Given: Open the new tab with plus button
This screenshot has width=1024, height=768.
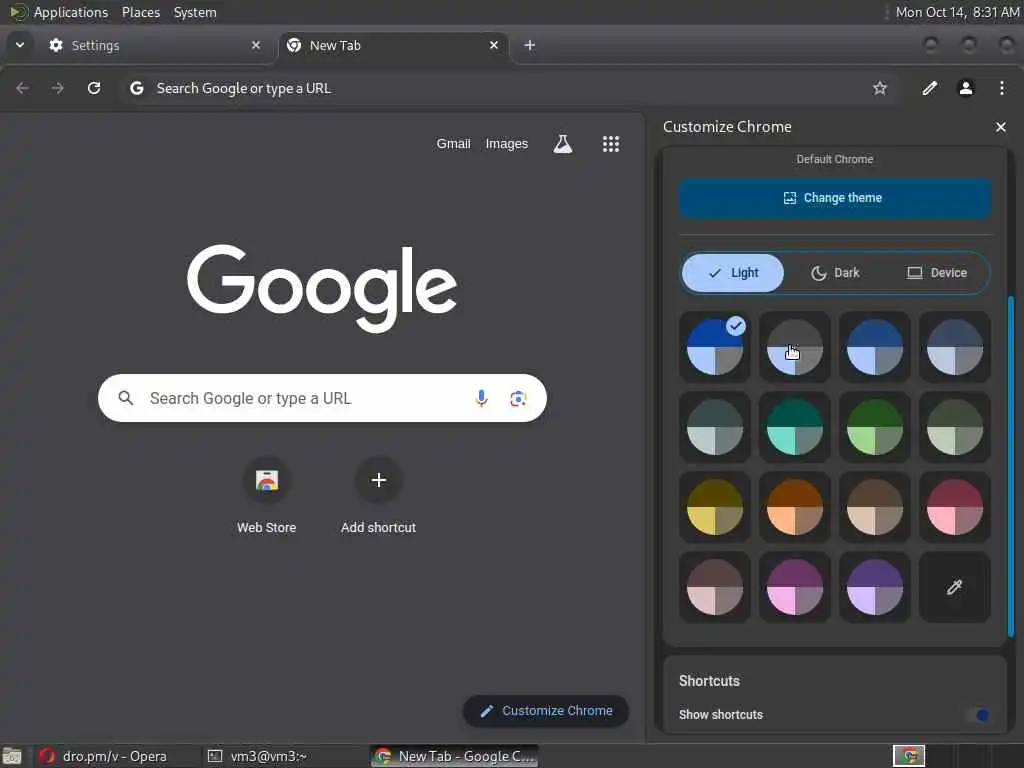Looking at the screenshot, I should point(530,45).
